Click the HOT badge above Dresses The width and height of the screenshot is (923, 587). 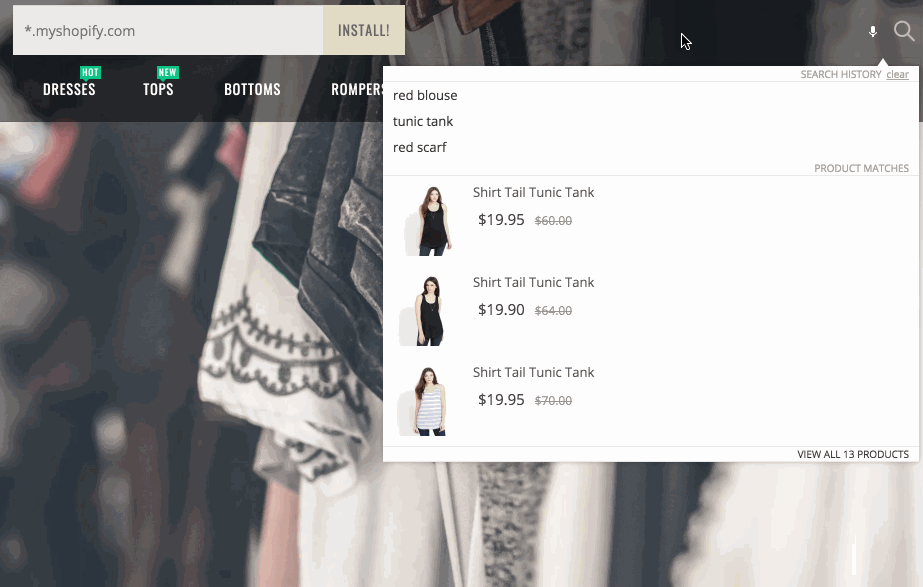[x=90, y=73]
